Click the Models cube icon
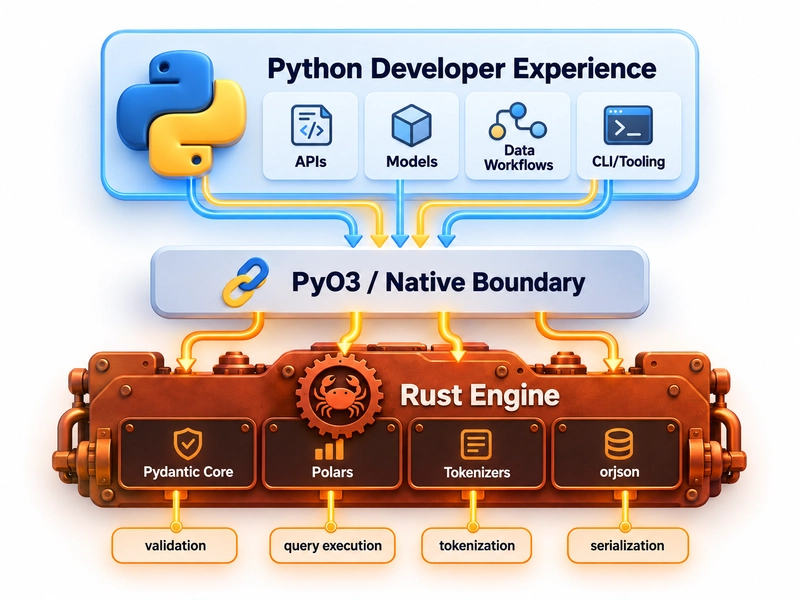800x600 pixels. pos(412,125)
